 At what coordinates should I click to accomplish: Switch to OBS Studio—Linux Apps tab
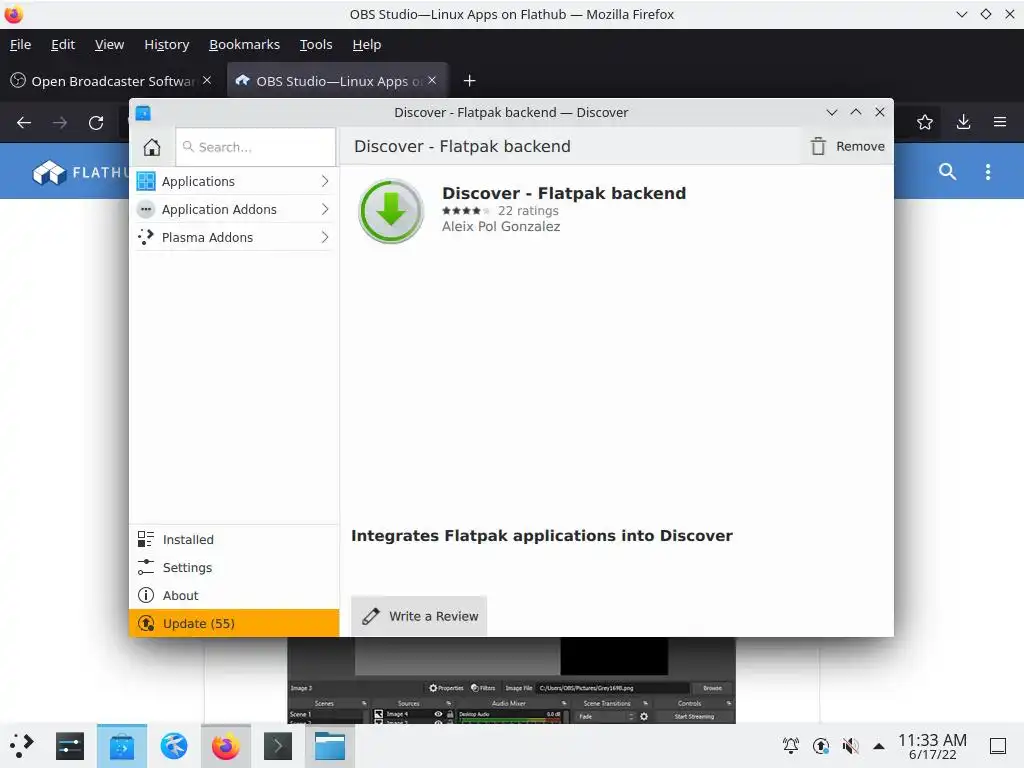click(338, 80)
